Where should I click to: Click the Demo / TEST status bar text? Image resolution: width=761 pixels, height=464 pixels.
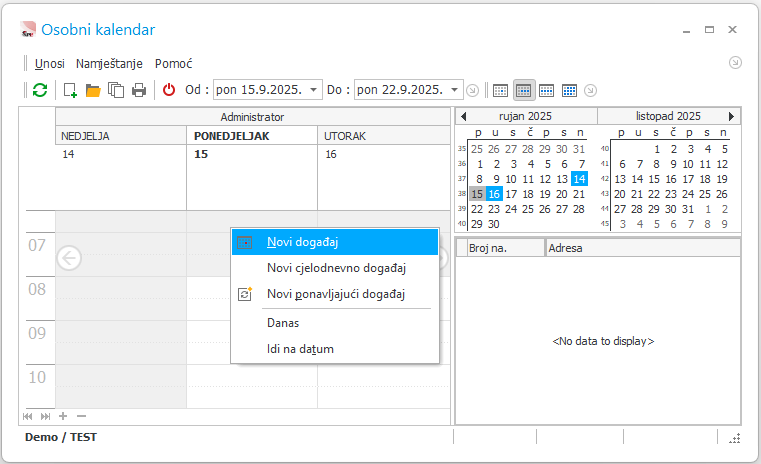pos(61,437)
